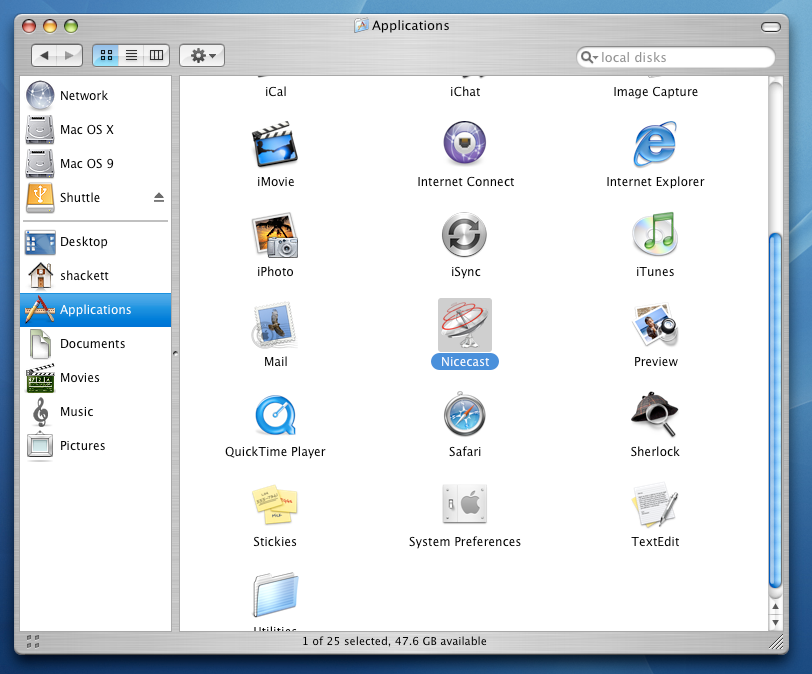Image resolution: width=812 pixels, height=674 pixels.
Task: Click the scrollbar up arrow
Action: click(775, 606)
